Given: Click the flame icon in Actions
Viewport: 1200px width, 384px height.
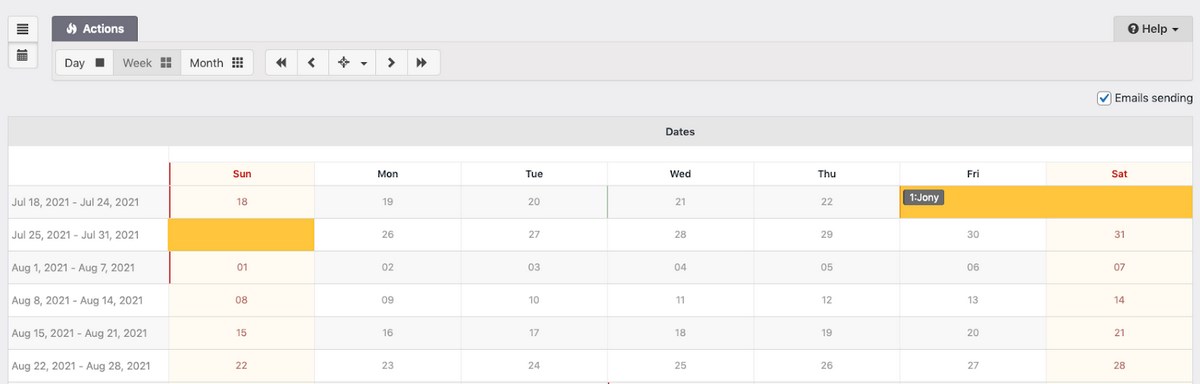Looking at the screenshot, I should click(x=72, y=29).
